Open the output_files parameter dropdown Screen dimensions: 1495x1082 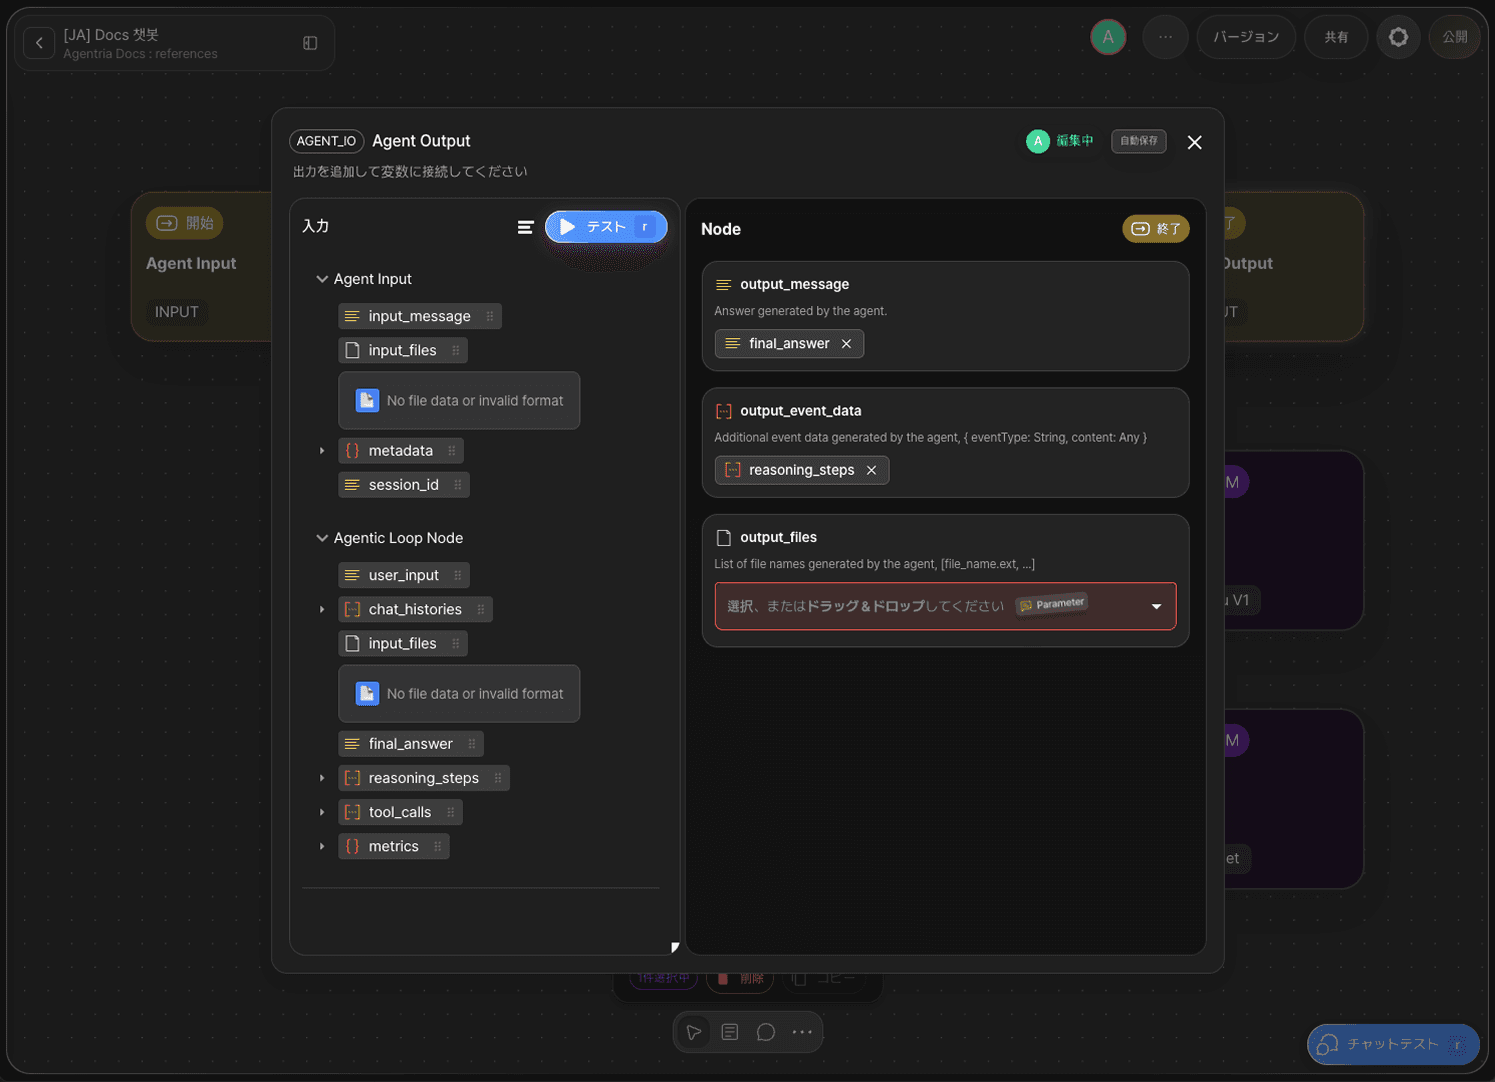1156,607
